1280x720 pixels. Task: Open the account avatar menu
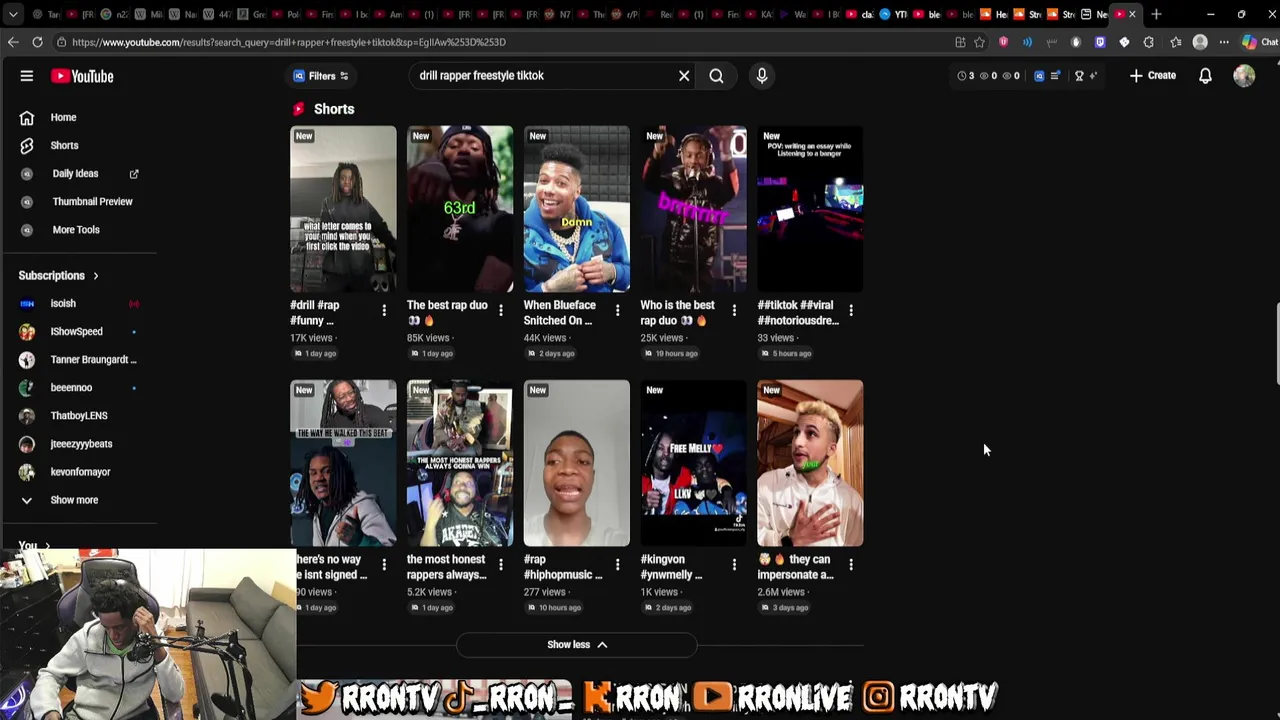tap(1244, 76)
